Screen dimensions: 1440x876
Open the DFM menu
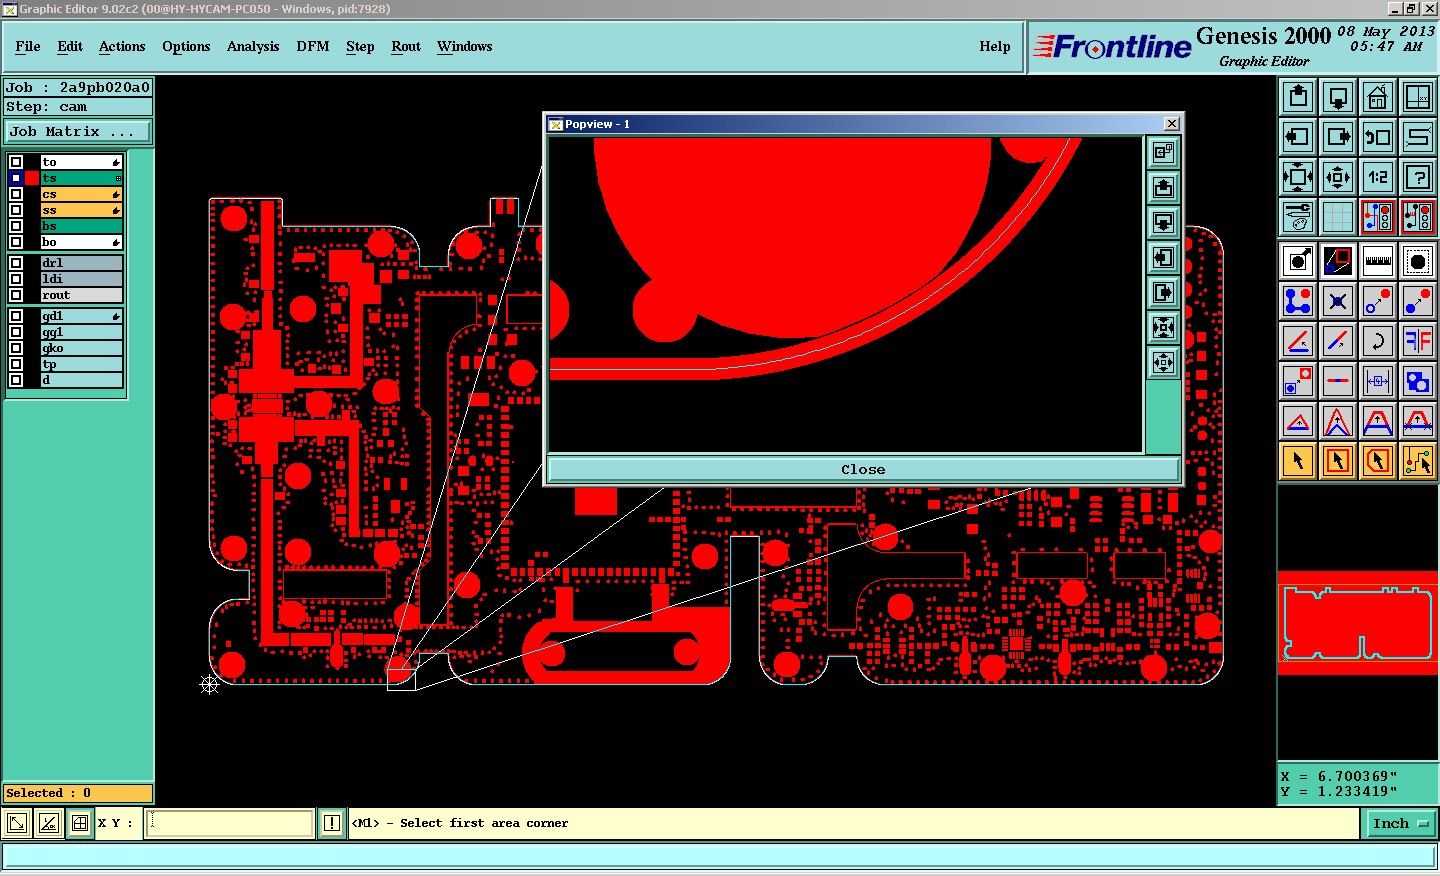point(313,47)
